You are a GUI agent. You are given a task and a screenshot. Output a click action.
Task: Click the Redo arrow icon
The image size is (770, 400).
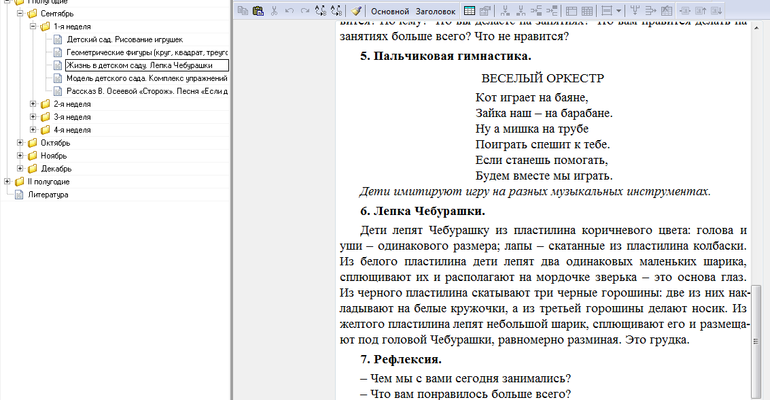(x=305, y=10)
